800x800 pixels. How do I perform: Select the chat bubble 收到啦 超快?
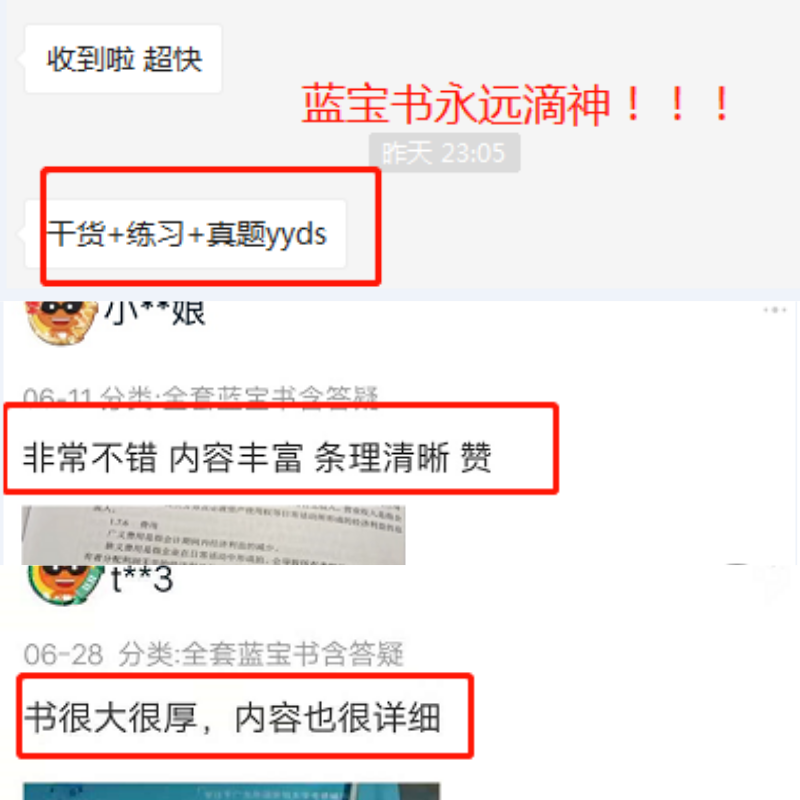pyautogui.click(x=123, y=59)
